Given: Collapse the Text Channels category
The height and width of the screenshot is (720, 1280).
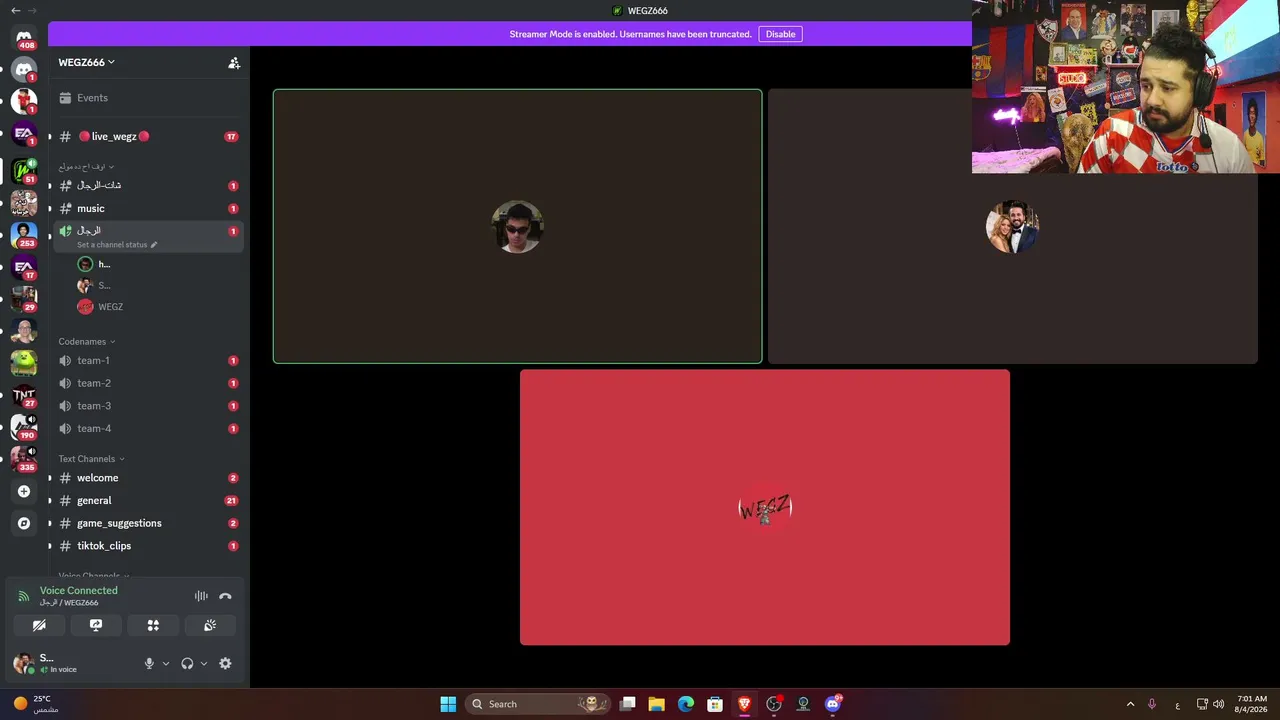Looking at the screenshot, I should click(x=91, y=459).
